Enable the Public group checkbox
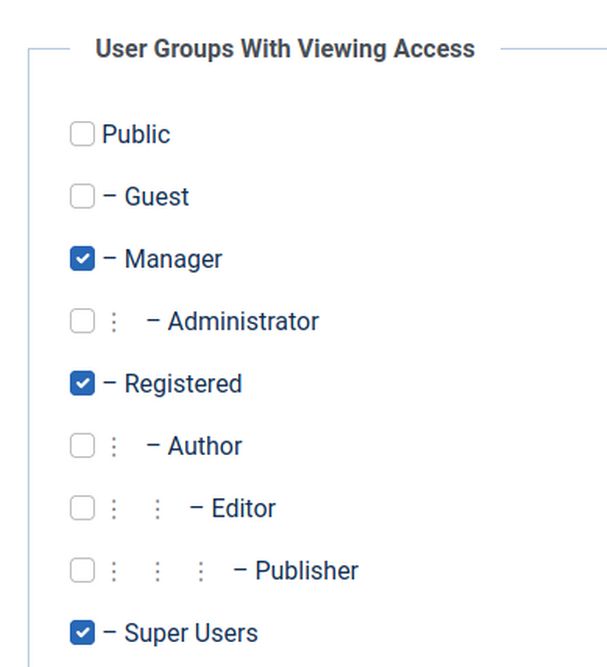Viewport: 607px width, 667px height. coord(82,134)
